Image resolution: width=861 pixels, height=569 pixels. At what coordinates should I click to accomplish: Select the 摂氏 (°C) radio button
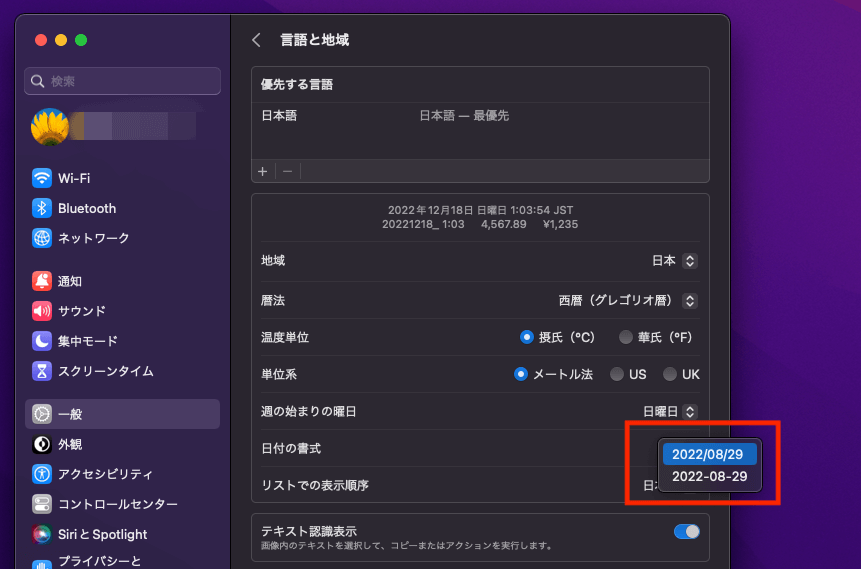click(527, 337)
